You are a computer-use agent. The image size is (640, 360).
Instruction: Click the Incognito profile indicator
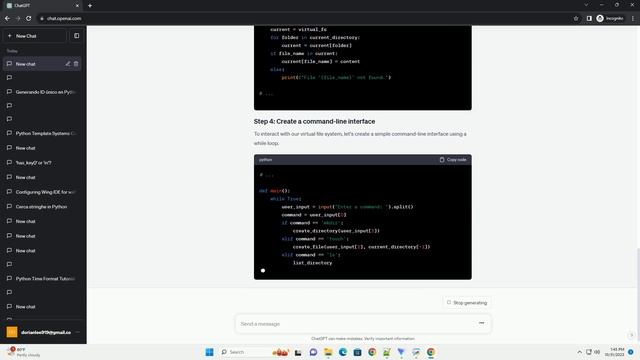click(610, 18)
